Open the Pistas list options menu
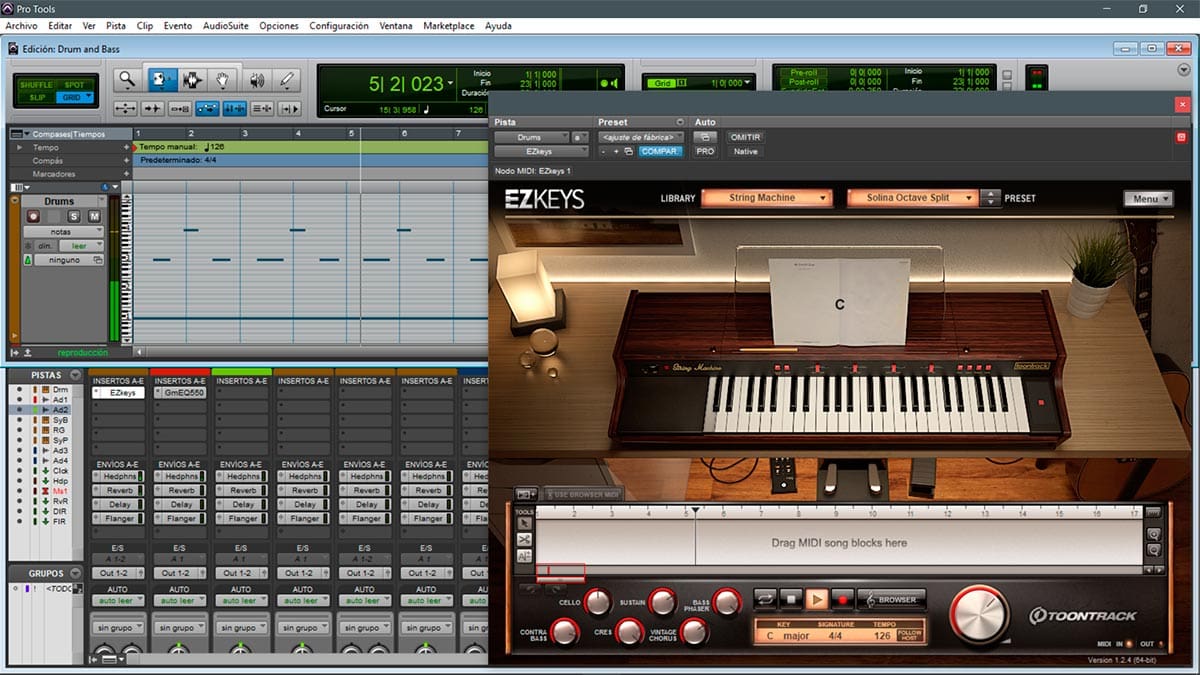 pos(74,375)
